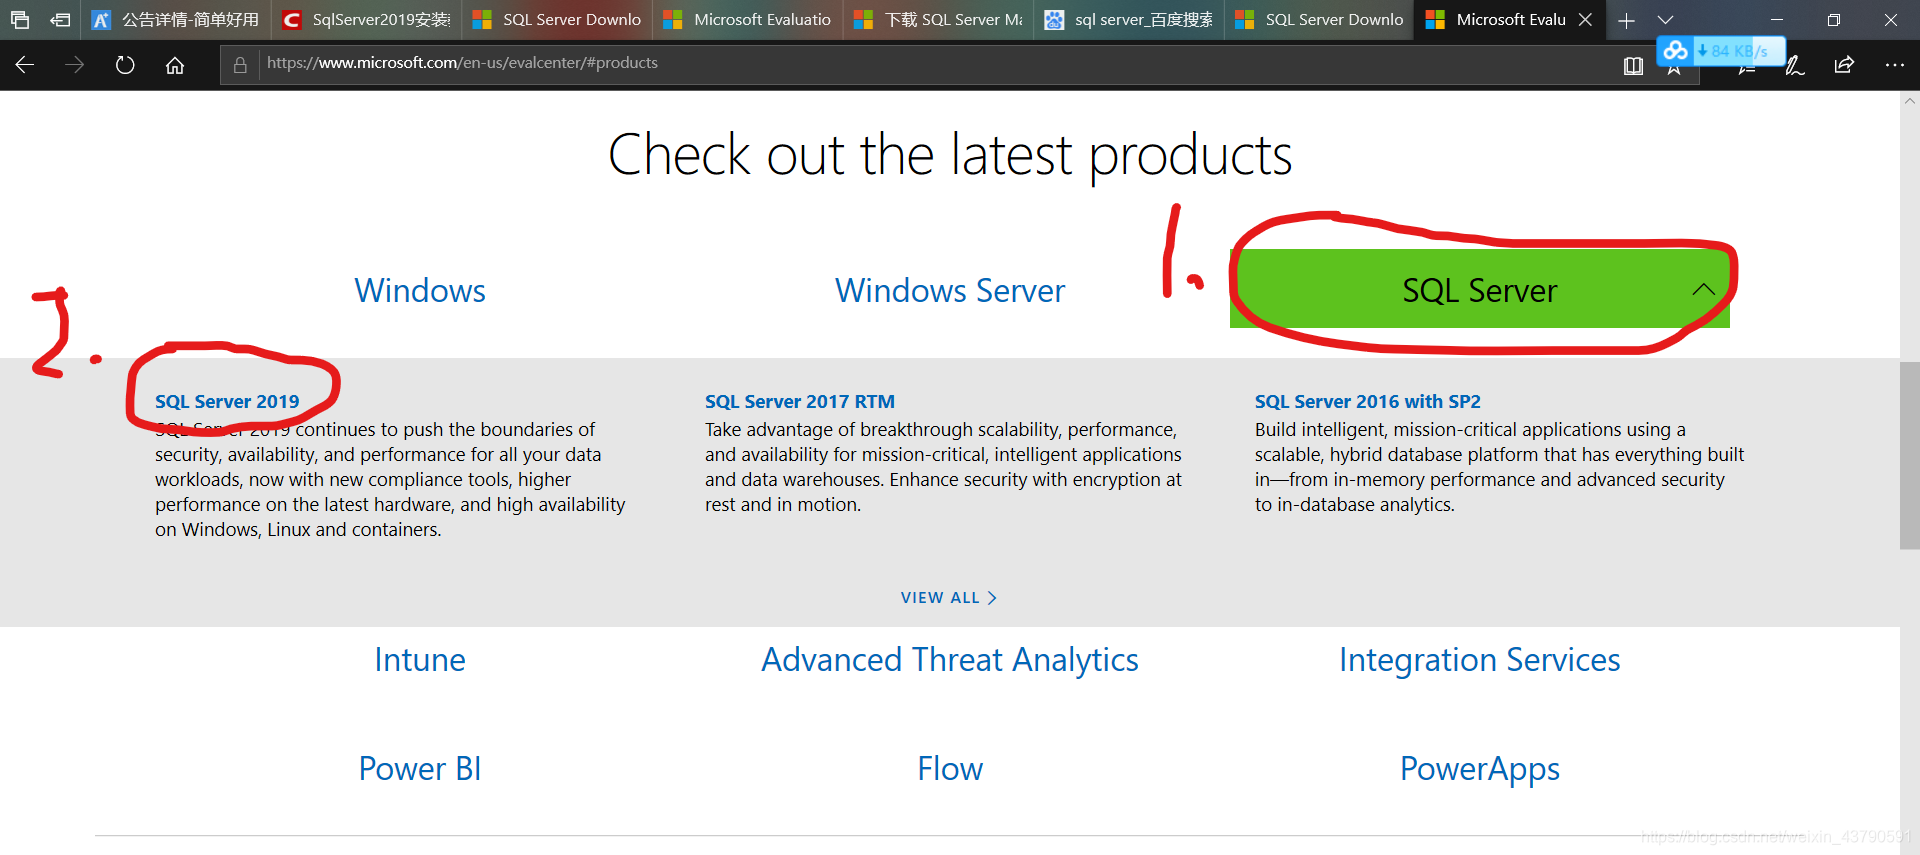Viewport: 1920px width, 855px height.
Task: Add web notes with pen icon
Action: point(1795,66)
